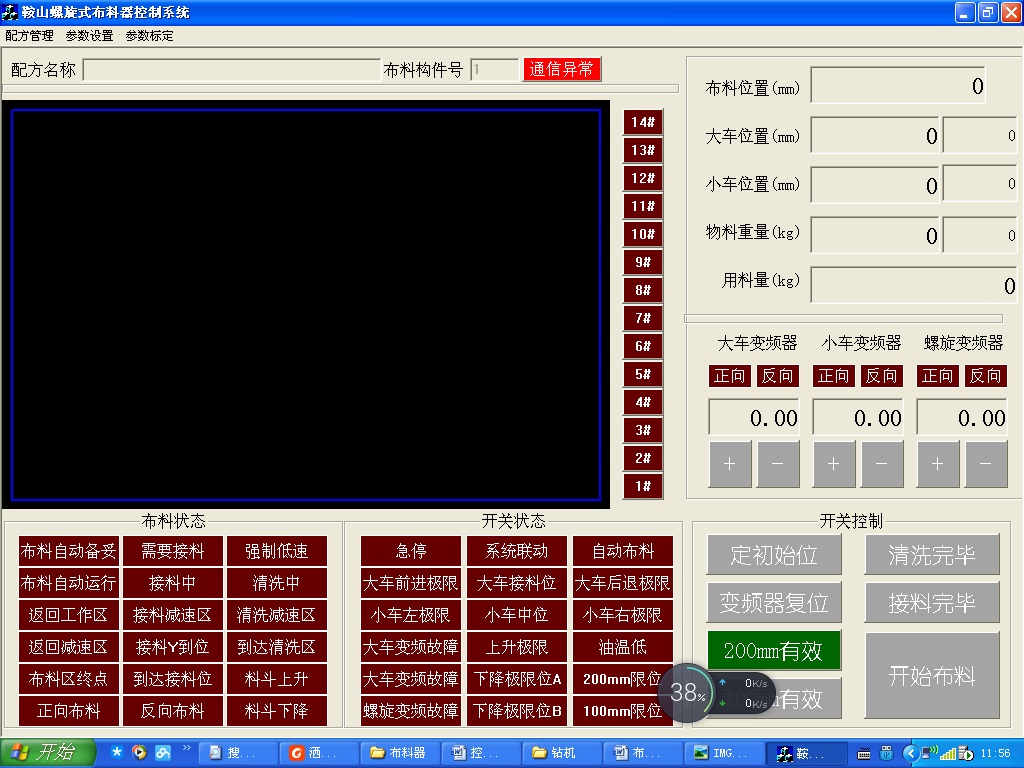This screenshot has height=768, width=1024.
Task: Click the 14# position indicator
Action: (x=642, y=122)
